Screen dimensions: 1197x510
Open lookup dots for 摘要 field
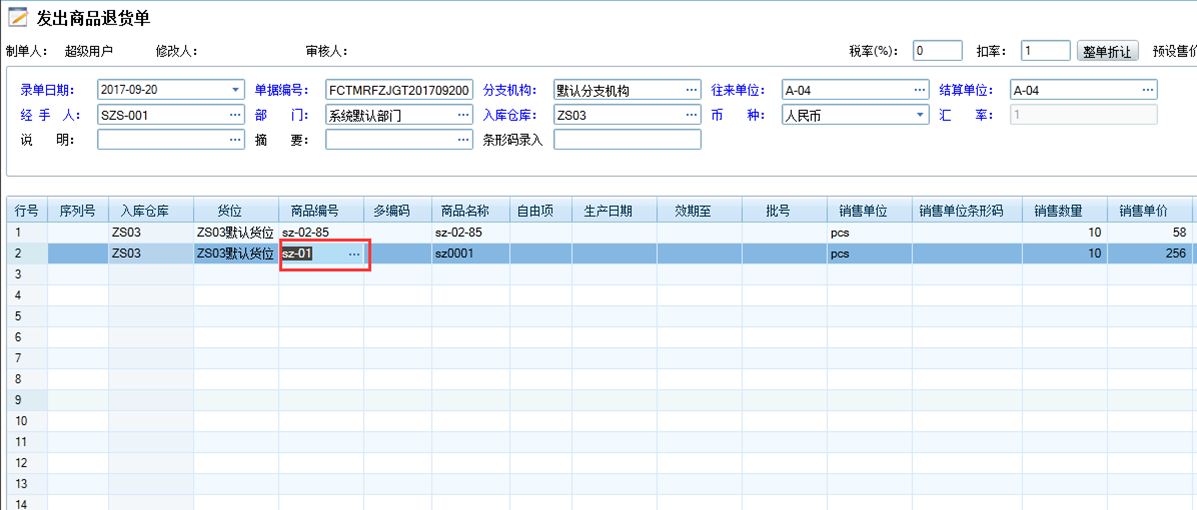[463, 140]
